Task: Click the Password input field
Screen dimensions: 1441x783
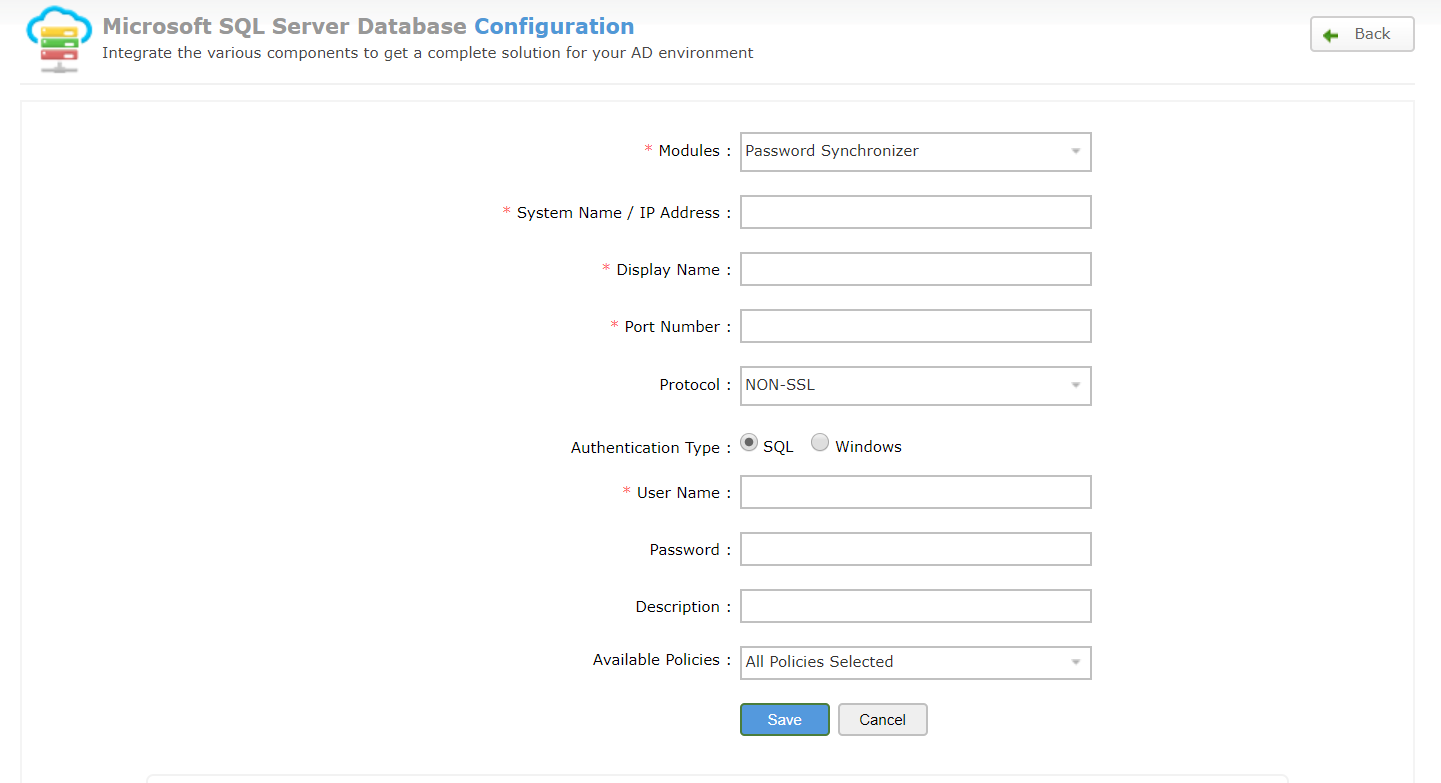Action: pyautogui.click(x=915, y=549)
